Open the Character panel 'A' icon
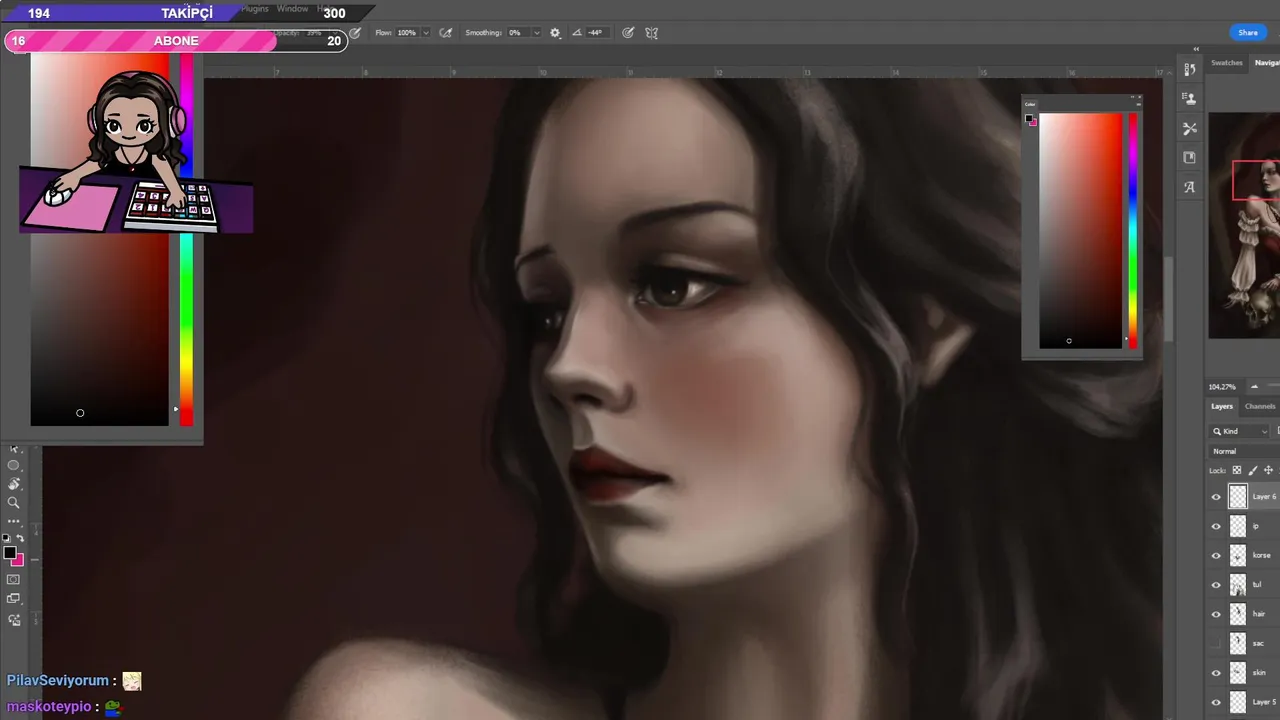The width and height of the screenshot is (1280, 720). click(x=1189, y=187)
